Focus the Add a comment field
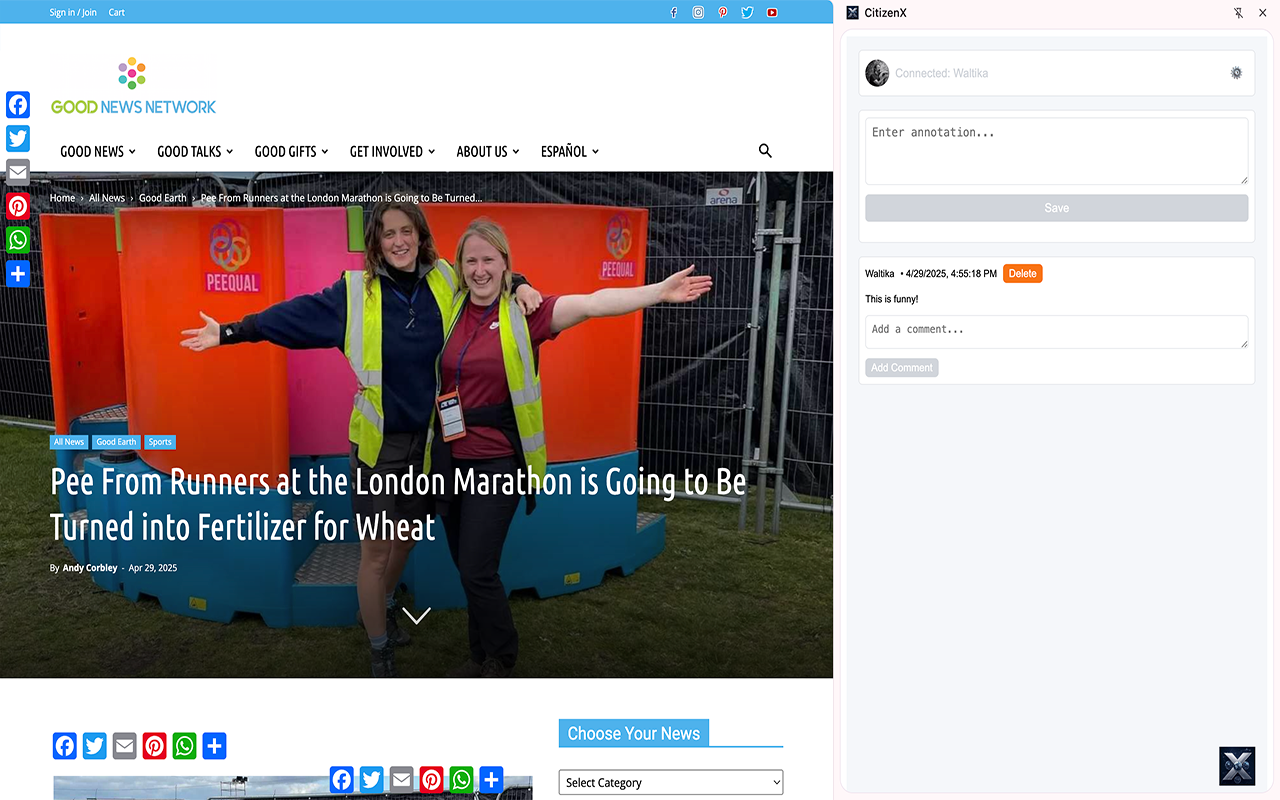The image size is (1280, 800). coord(1056,332)
